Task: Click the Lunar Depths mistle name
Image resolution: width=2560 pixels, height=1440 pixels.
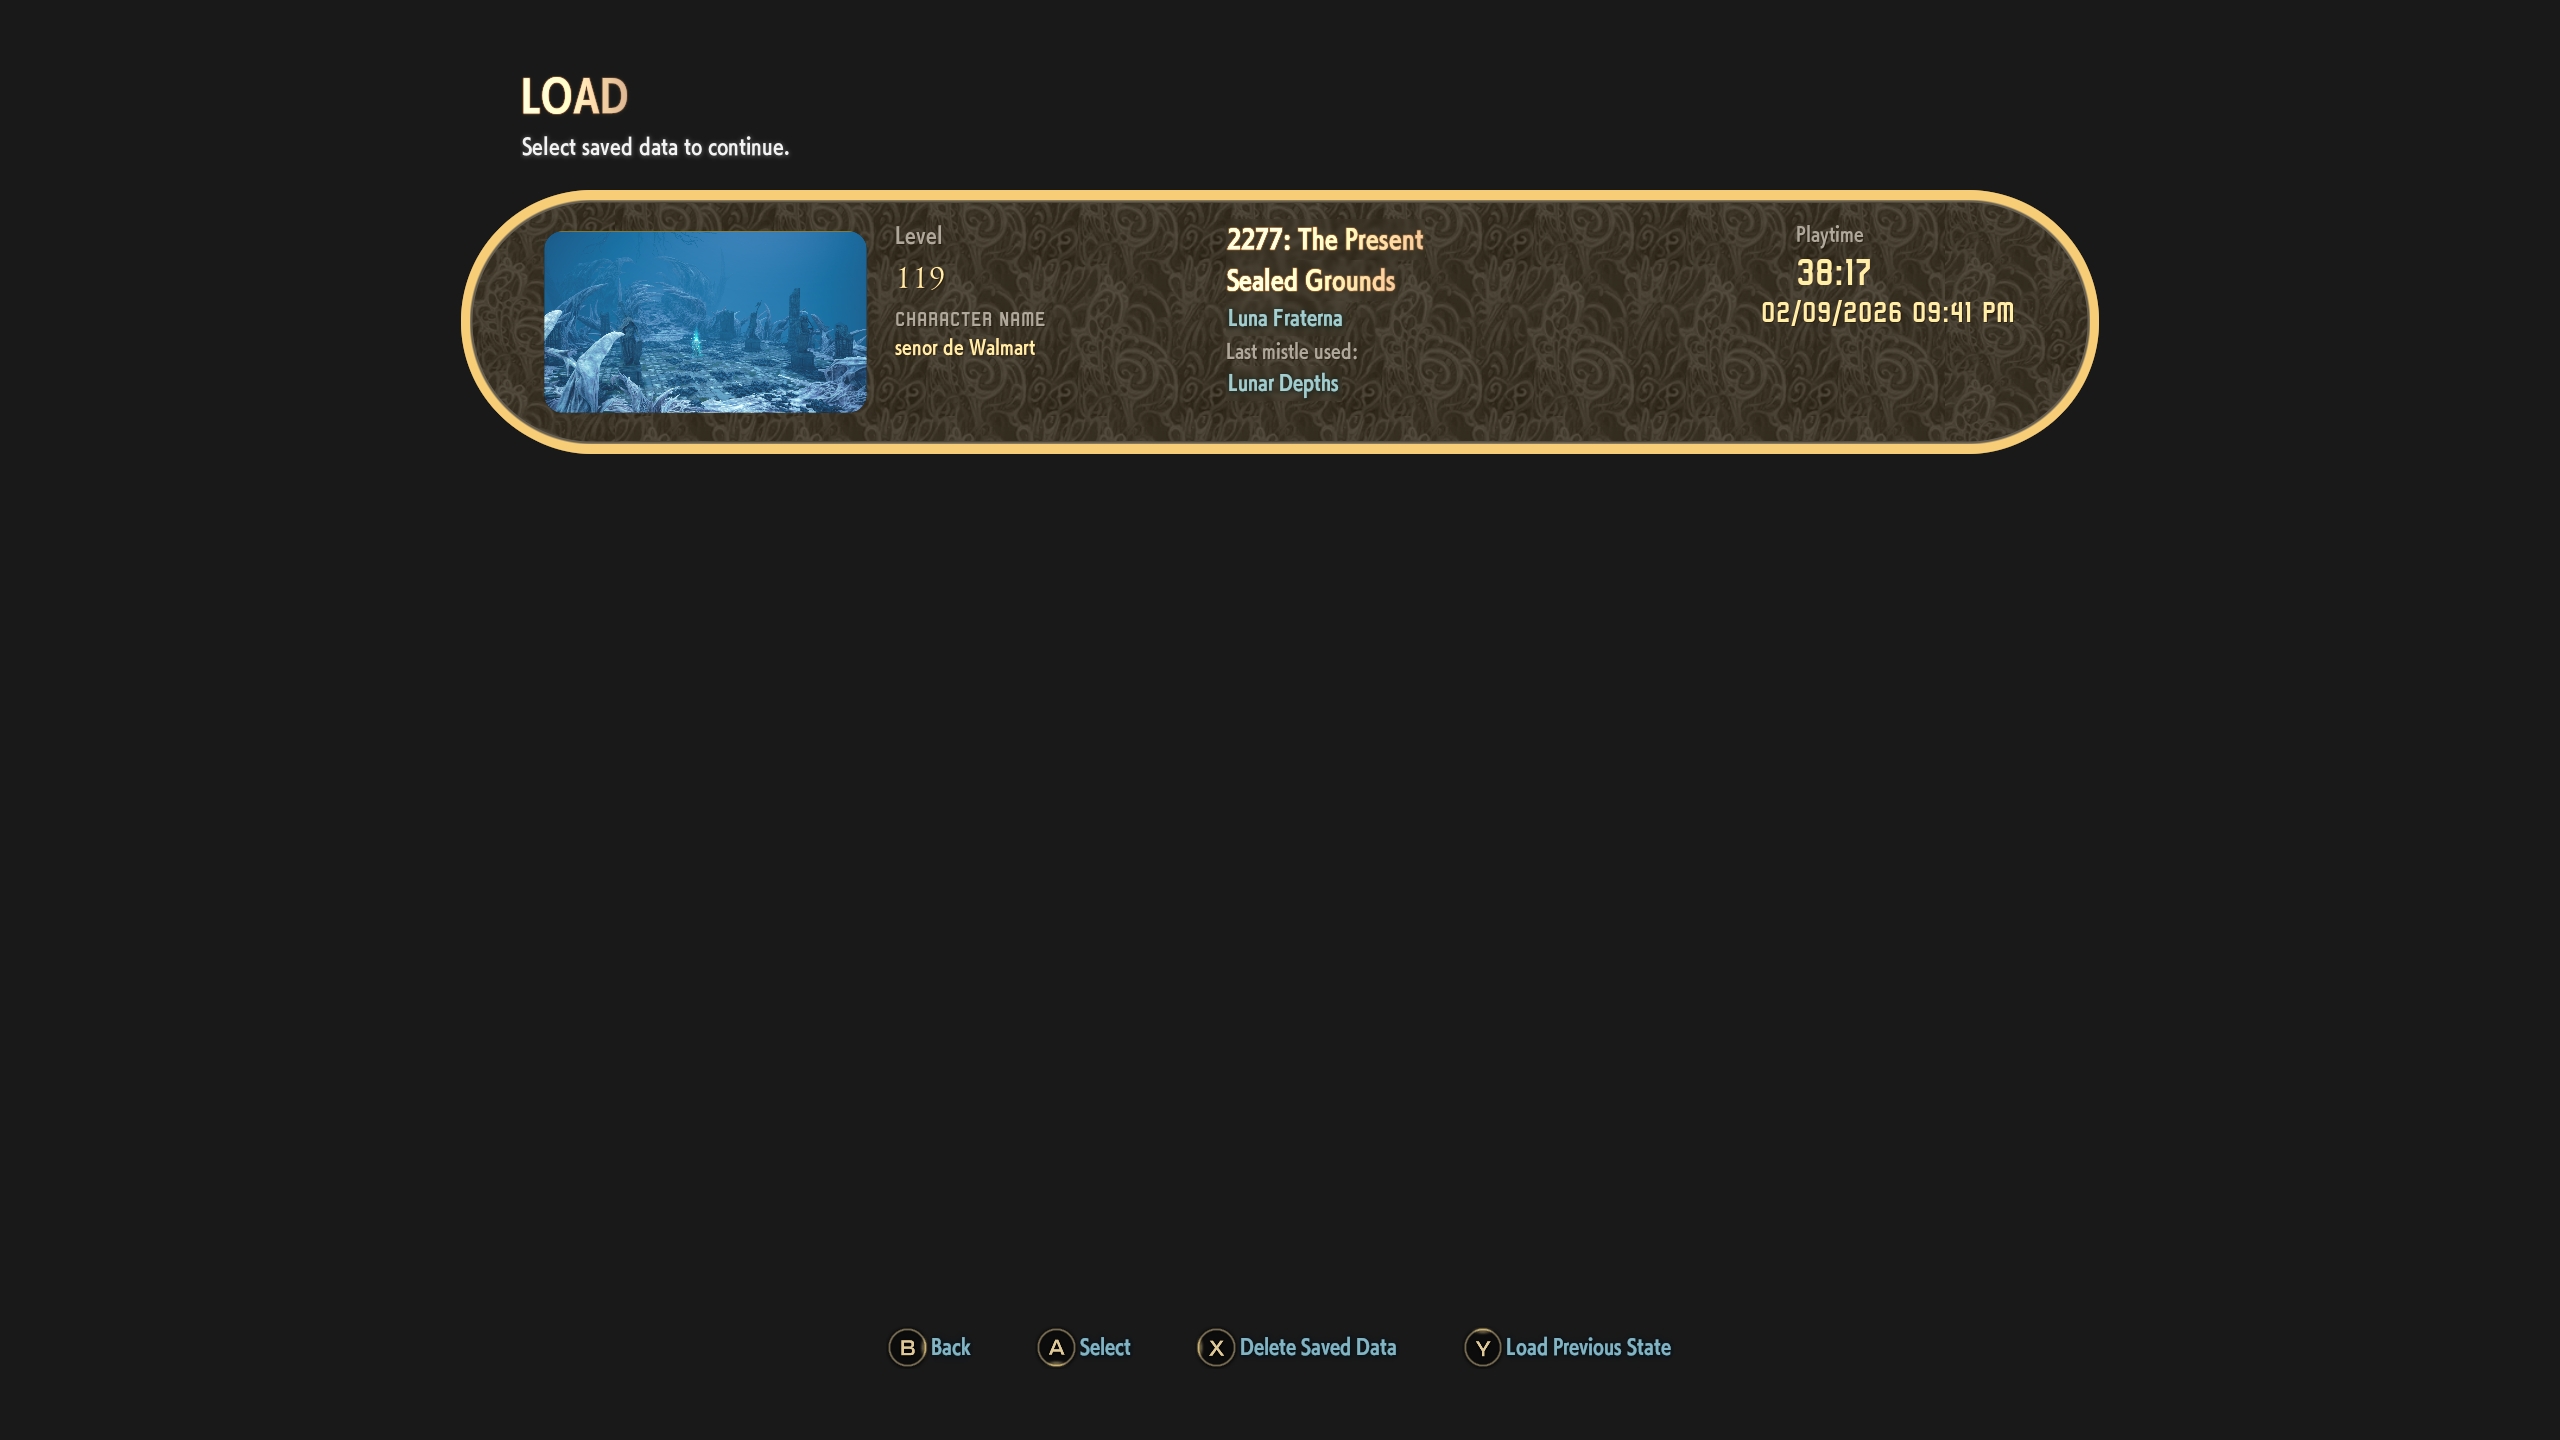Action: [1282, 383]
